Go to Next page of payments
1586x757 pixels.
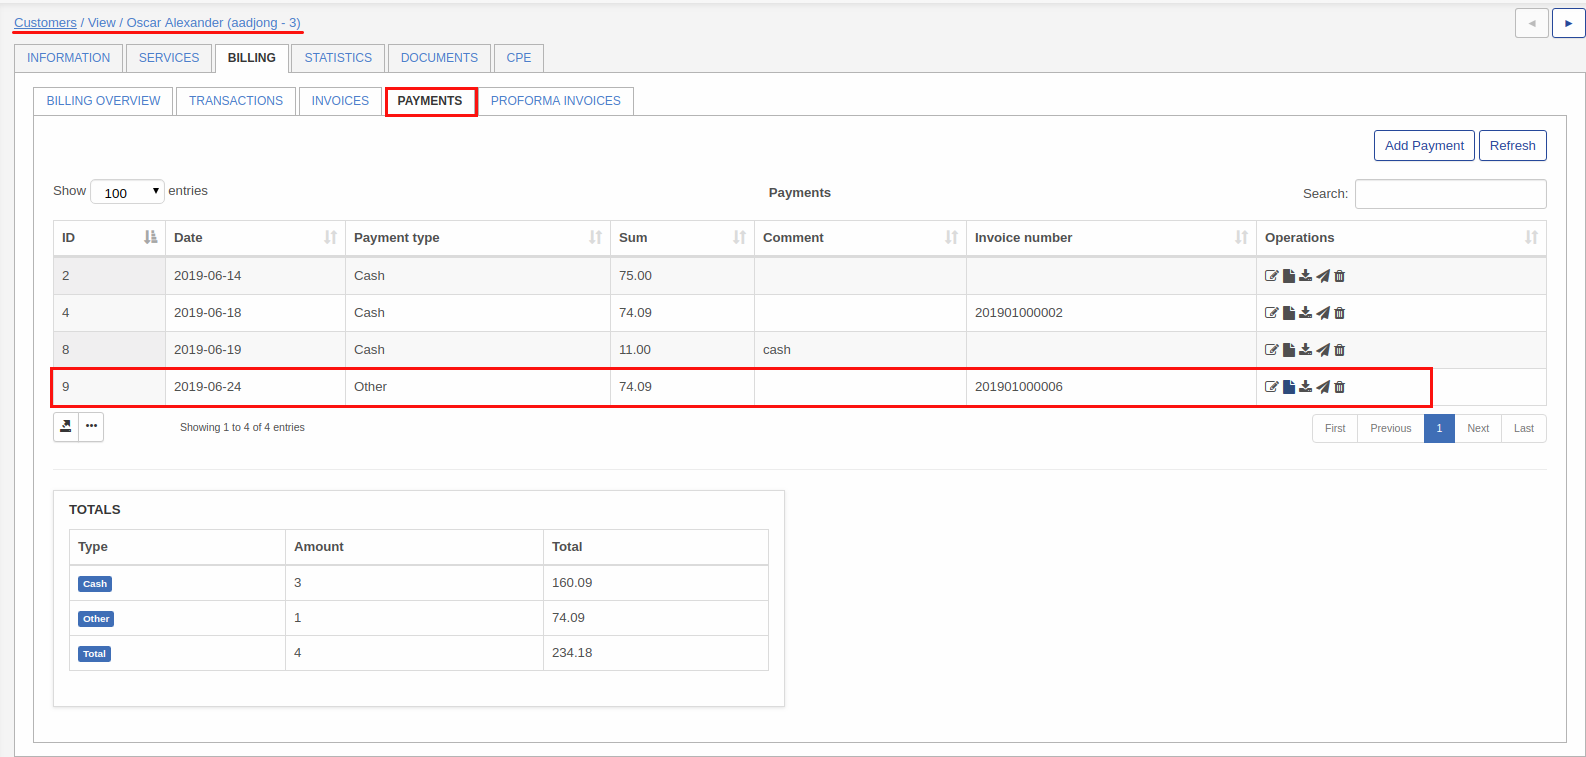pyautogui.click(x=1478, y=428)
